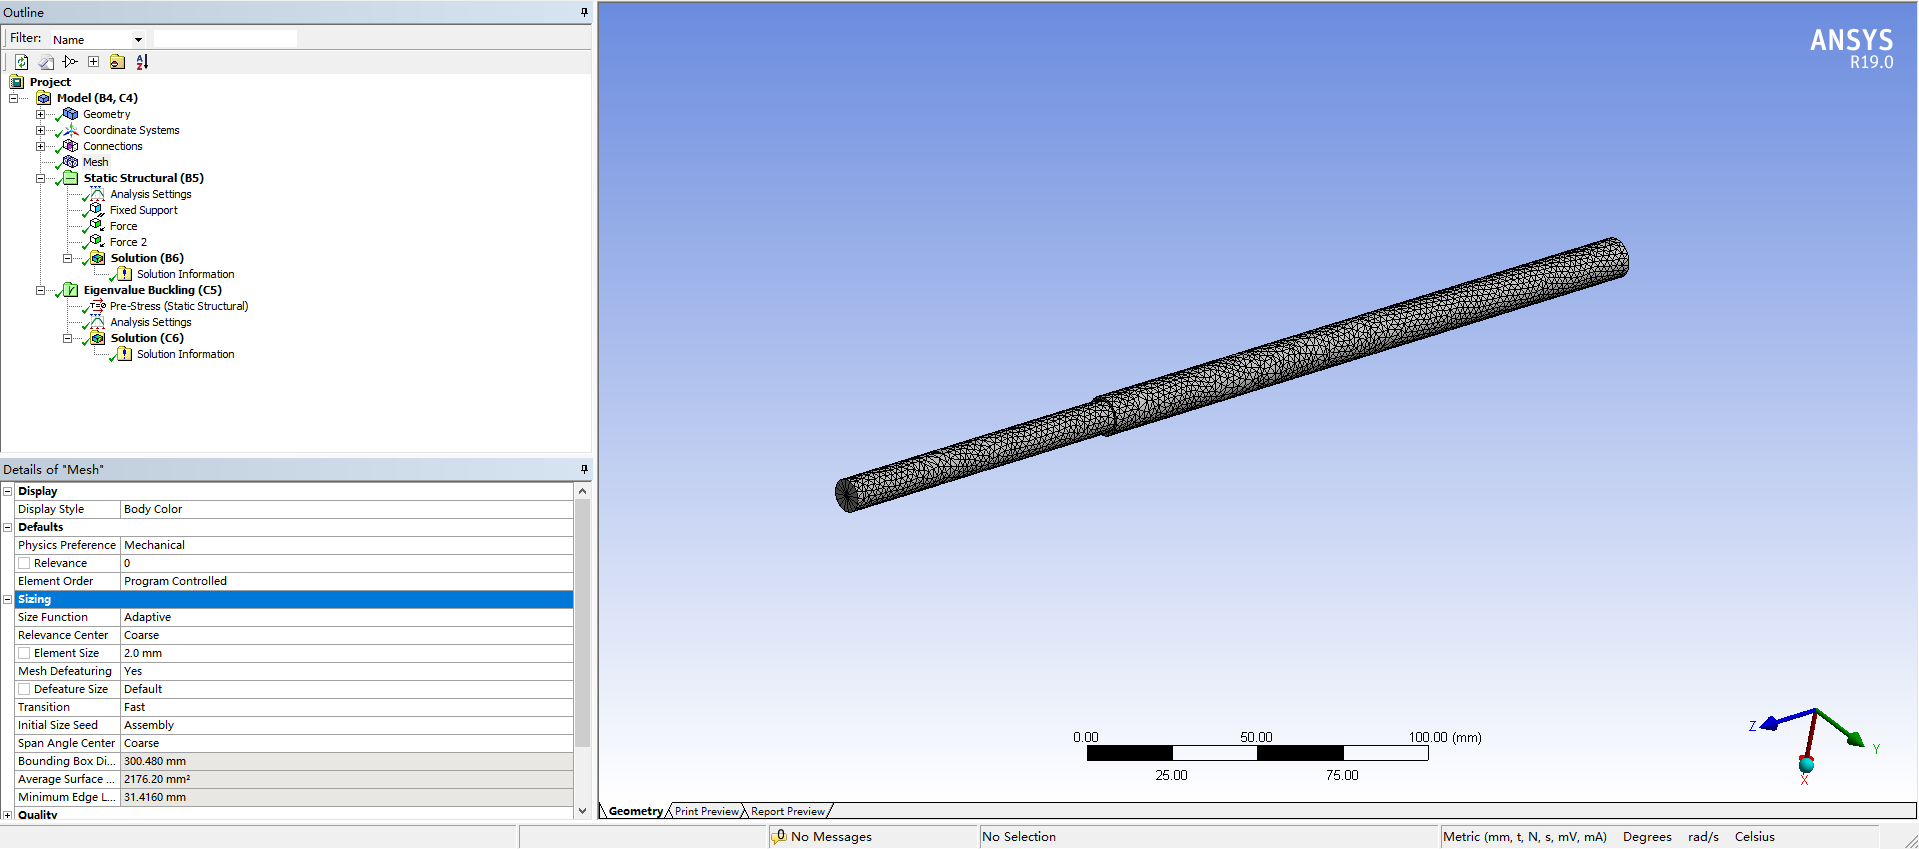1919x849 pixels.
Task: Click the Solution (C6) icon
Action: 98,338
